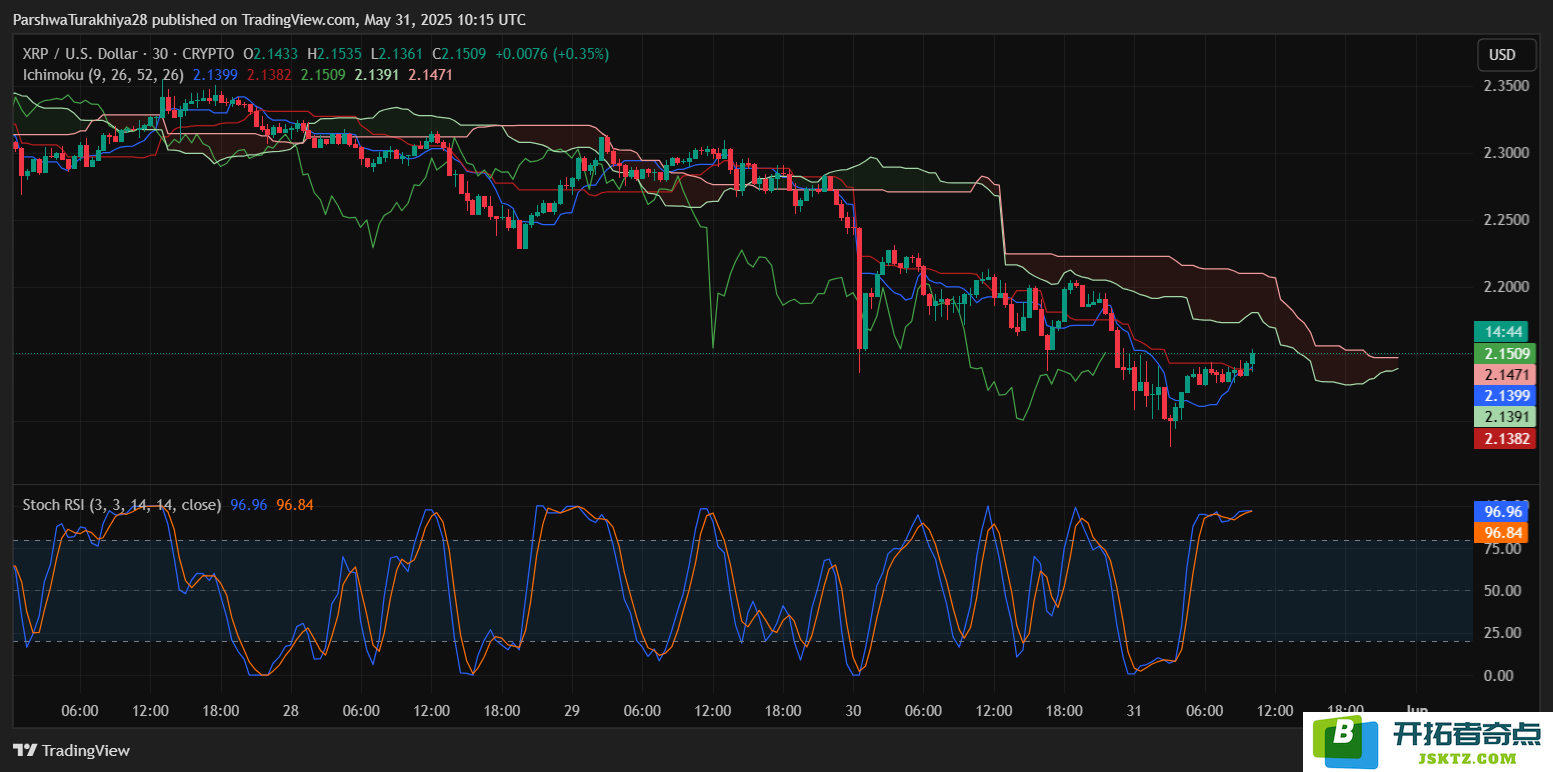Click the date label 31 on time axis
The image size is (1553, 772).
pyautogui.click(x=1134, y=711)
